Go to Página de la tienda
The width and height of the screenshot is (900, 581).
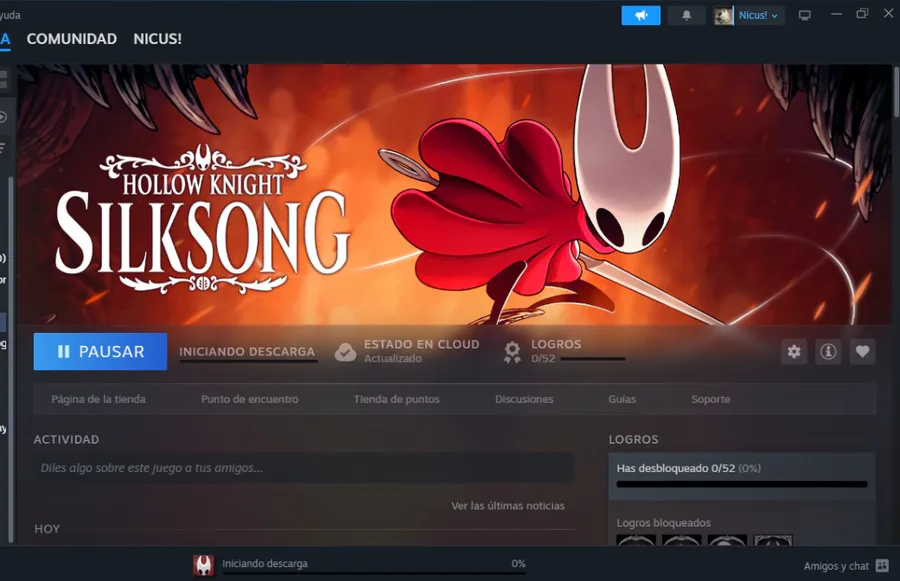(99, 399)
